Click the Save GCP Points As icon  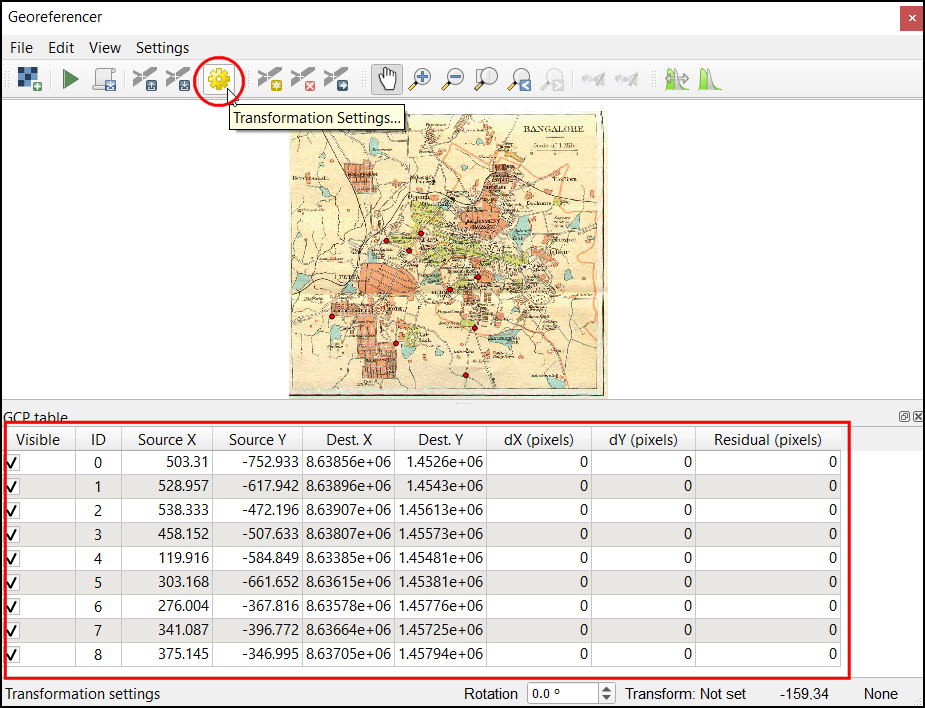point(178,79)
